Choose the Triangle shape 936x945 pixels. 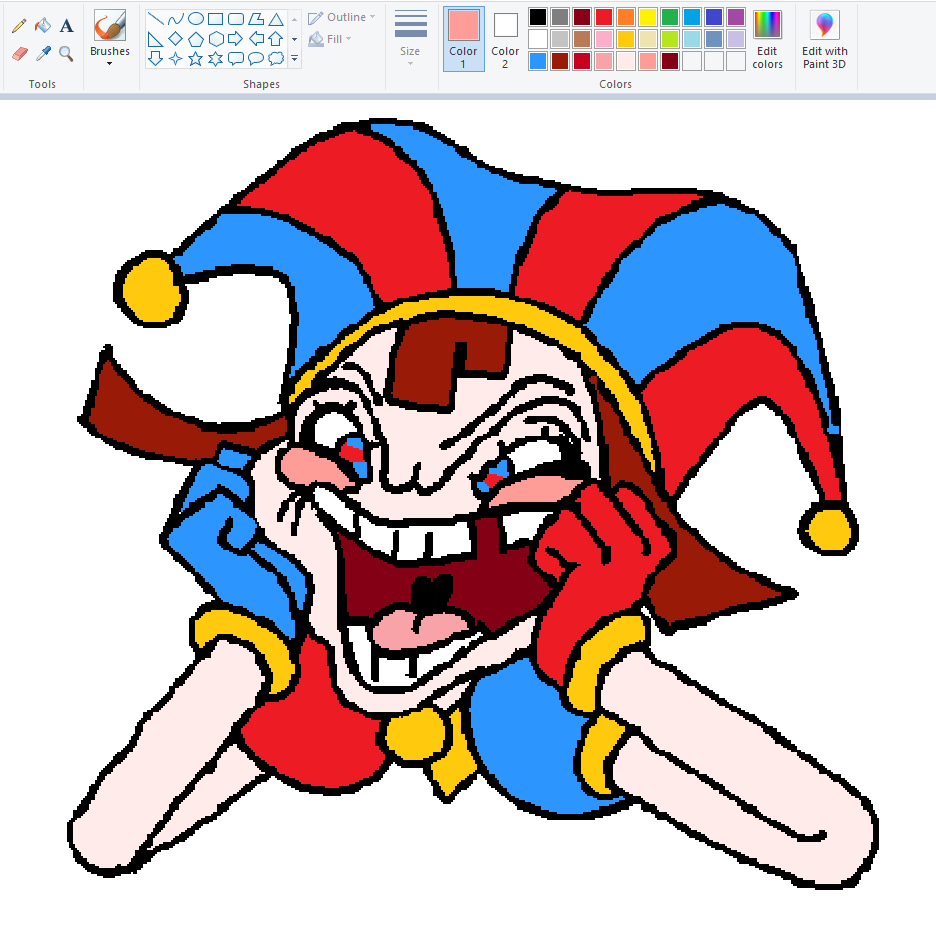[x=276, y=19]
